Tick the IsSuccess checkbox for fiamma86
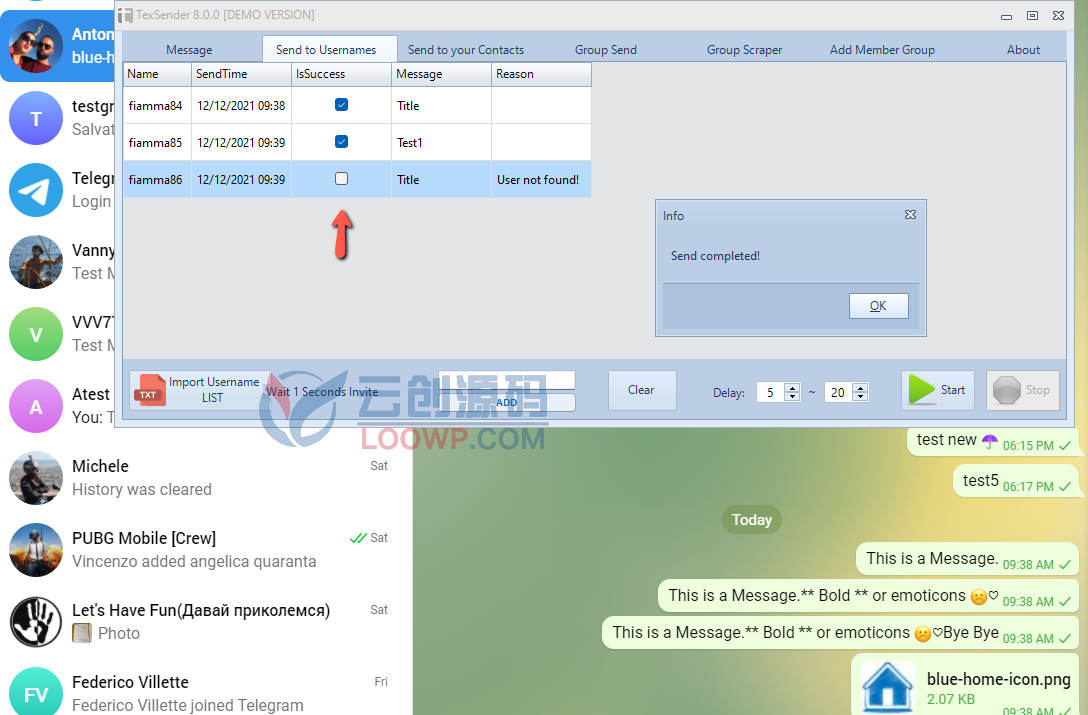The image size is (1088, 715). [x=341, y=178]
